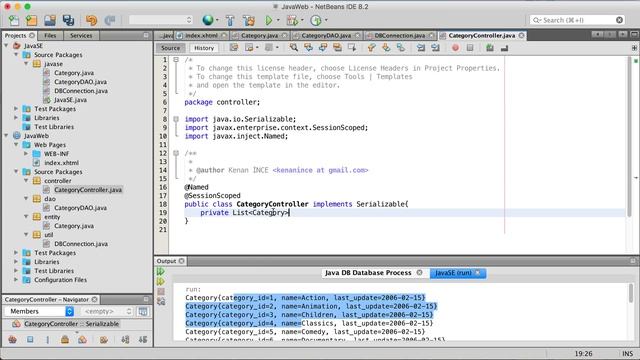Click the Previous Bookmark icon

371,48
